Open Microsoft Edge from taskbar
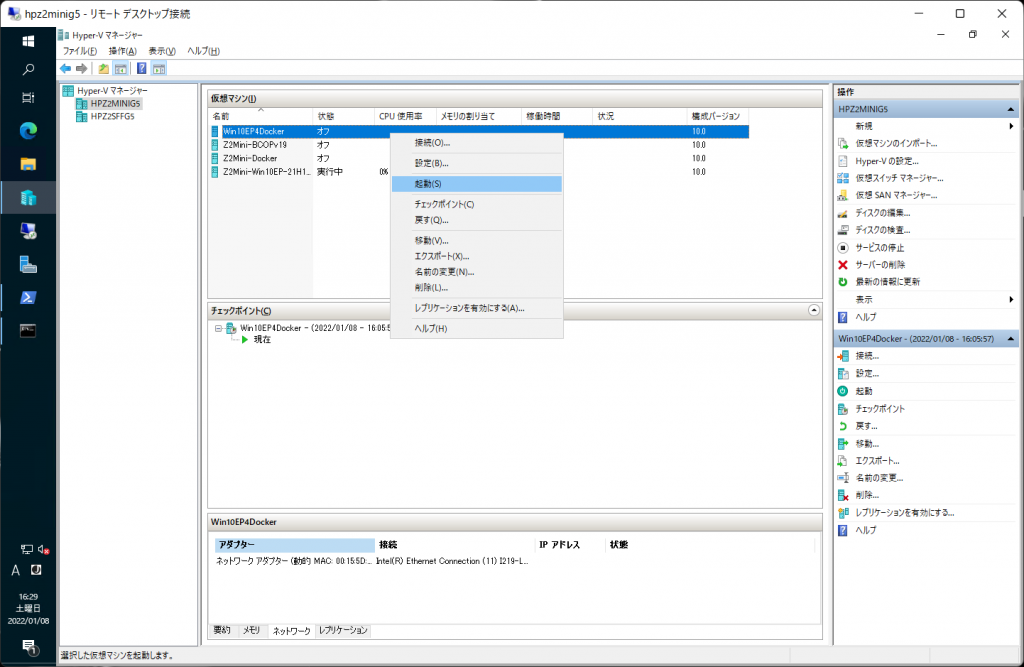Screen dimensions: 1024x667 [x=28, y=131]
